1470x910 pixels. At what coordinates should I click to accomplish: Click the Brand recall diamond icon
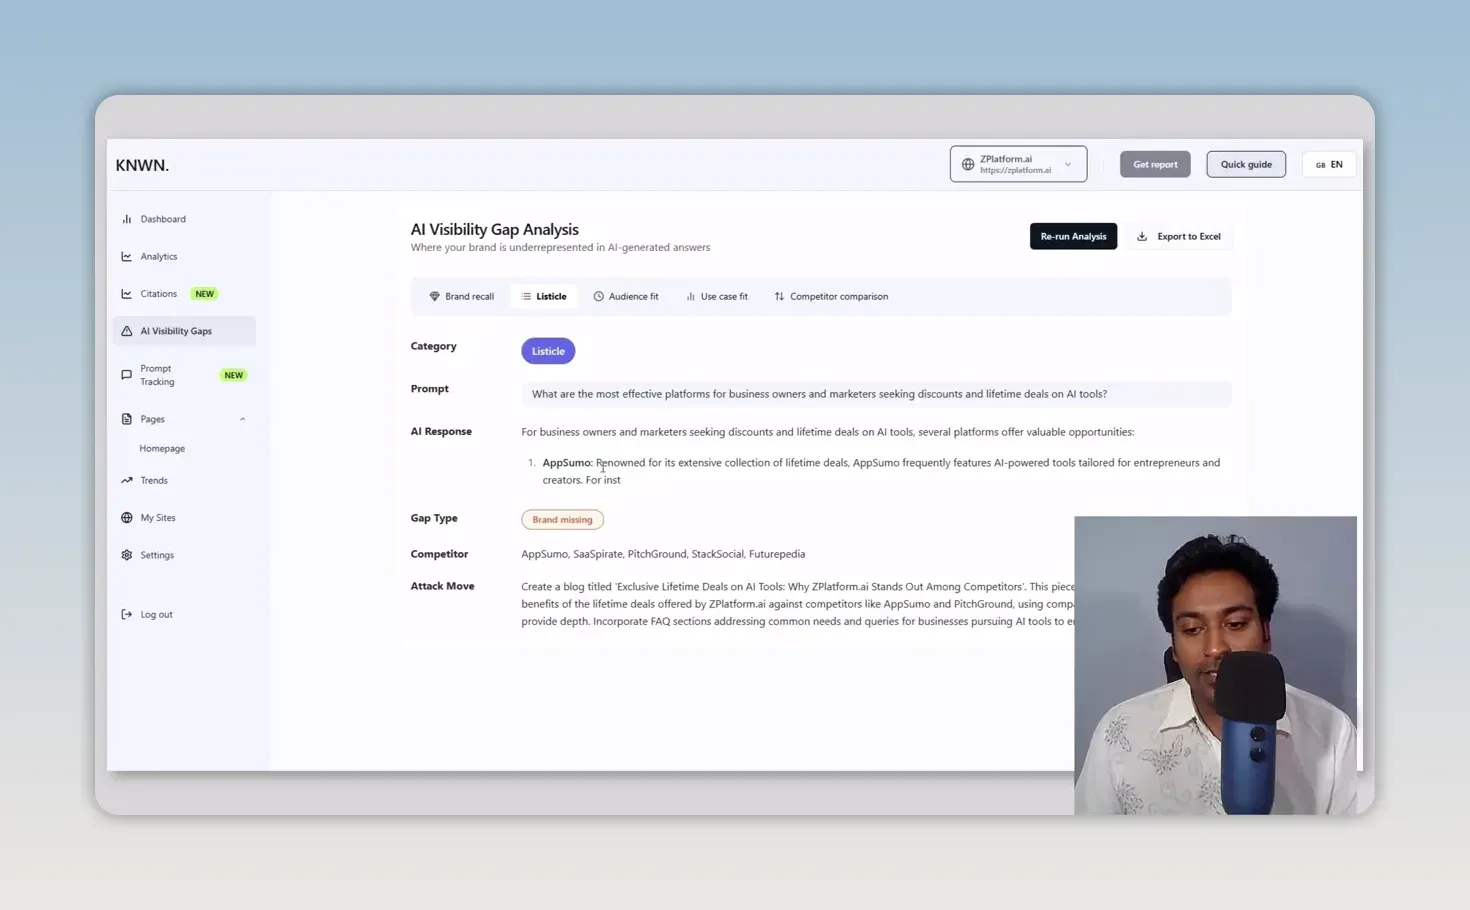click(434, 296)
